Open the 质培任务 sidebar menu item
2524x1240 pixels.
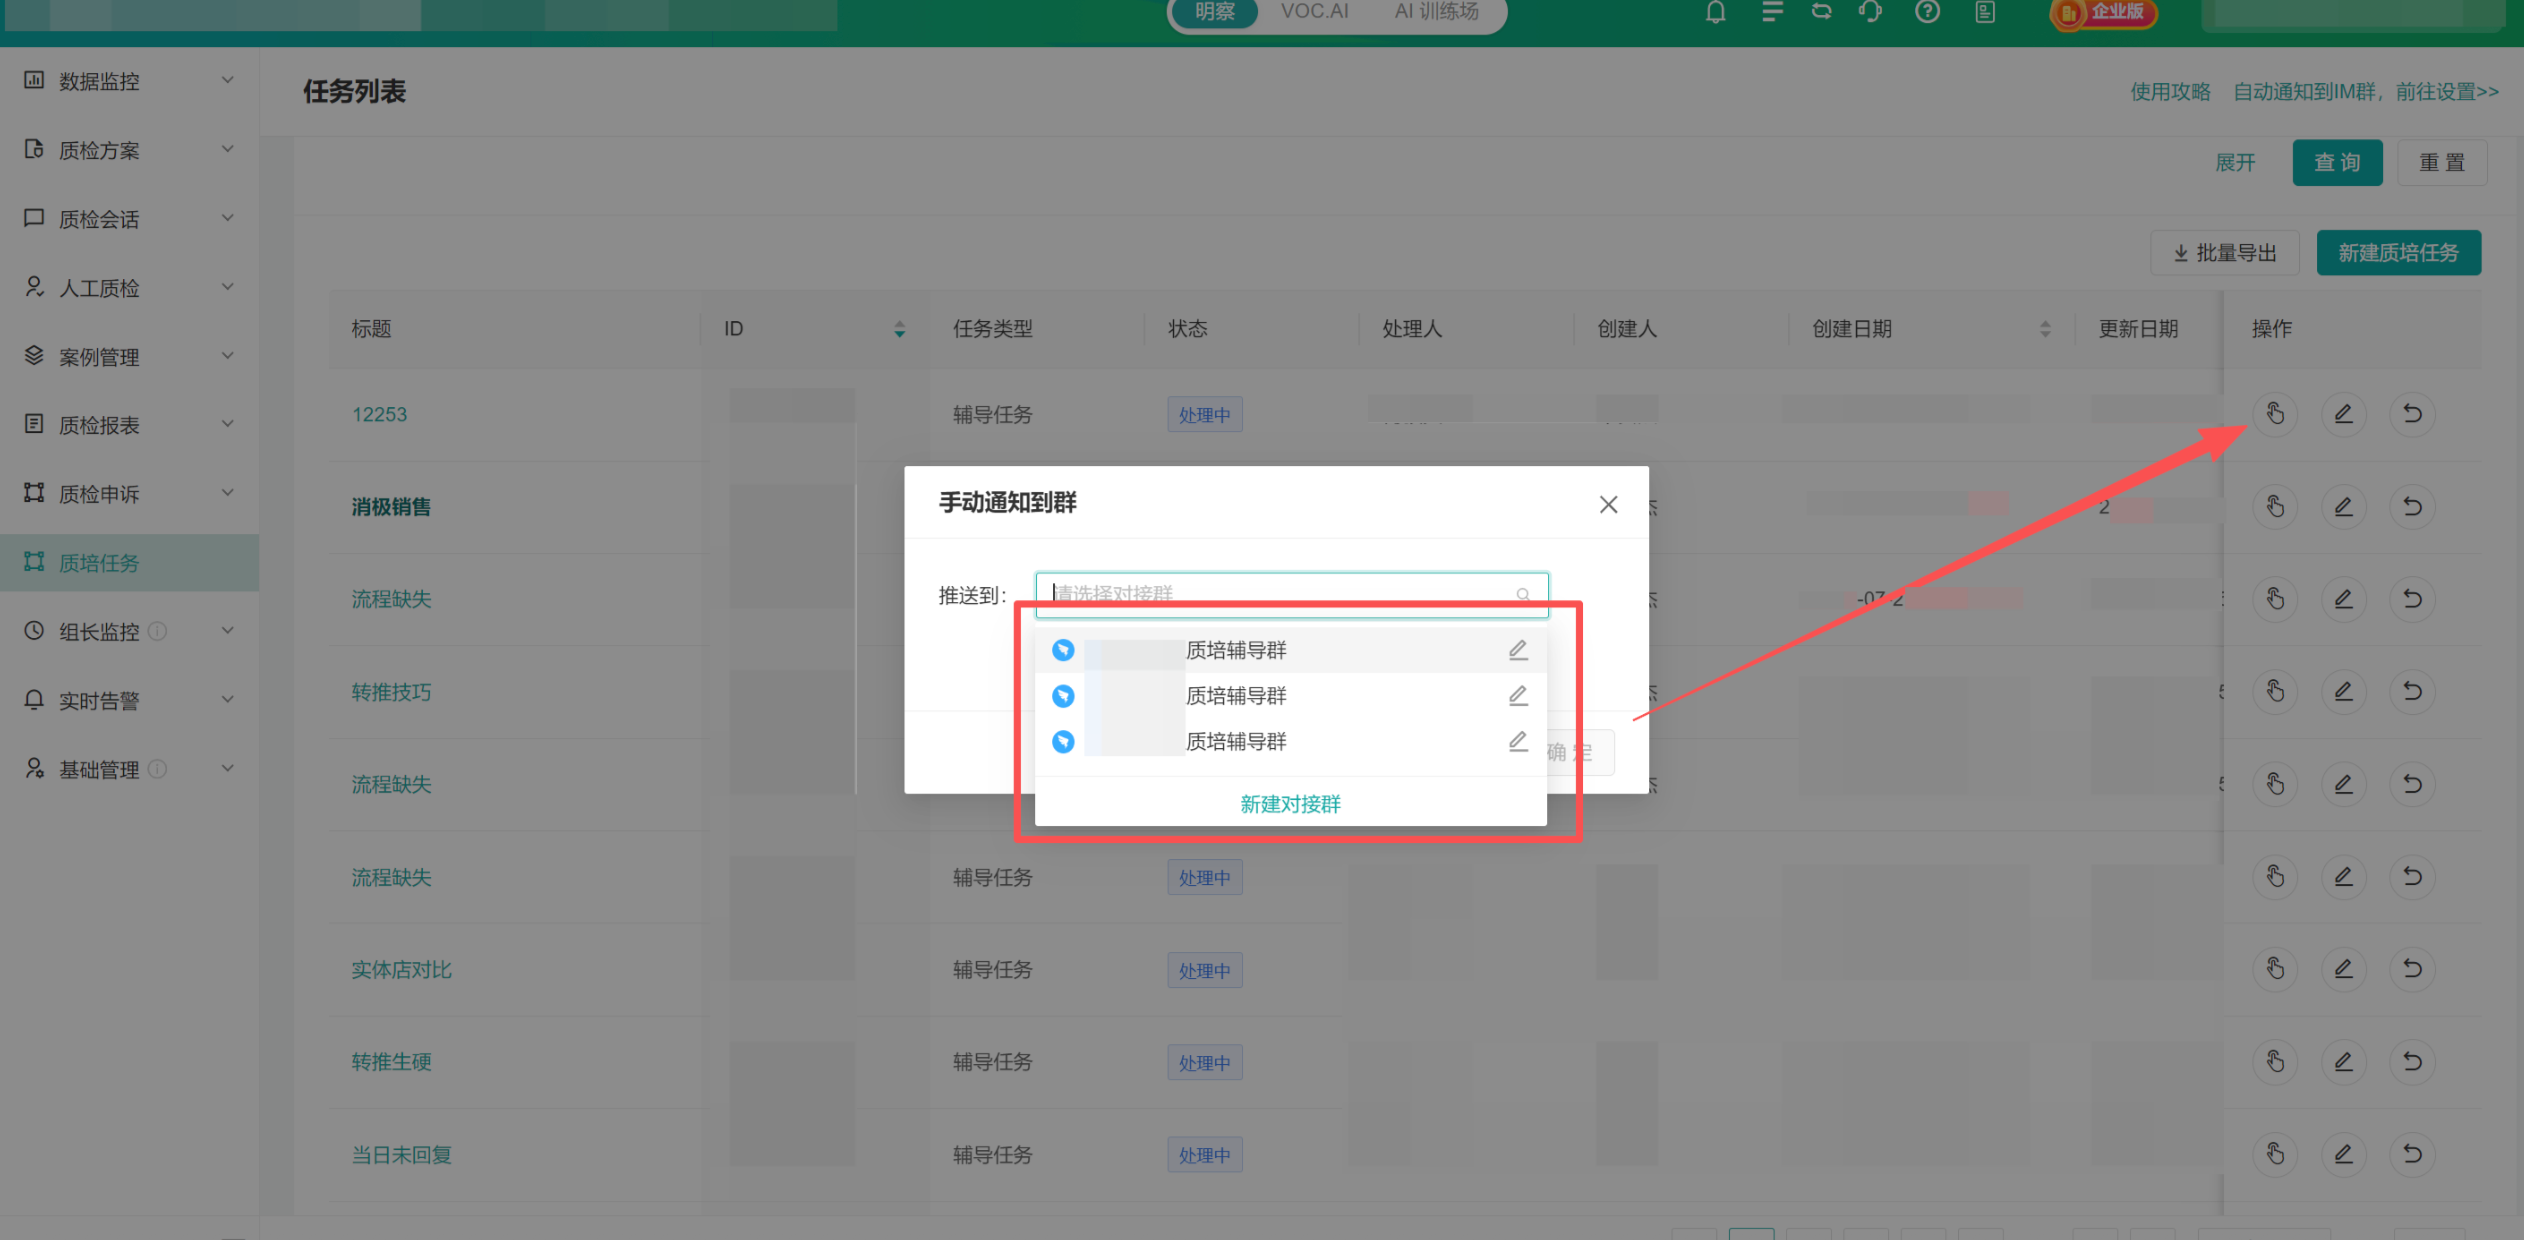pyautogui.click(x=99, y=562)
